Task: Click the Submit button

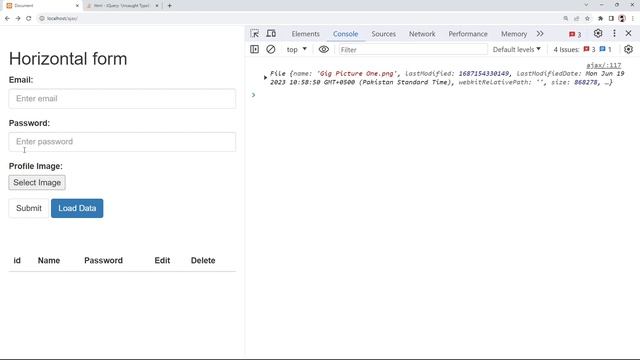Action: pos(29,208)
